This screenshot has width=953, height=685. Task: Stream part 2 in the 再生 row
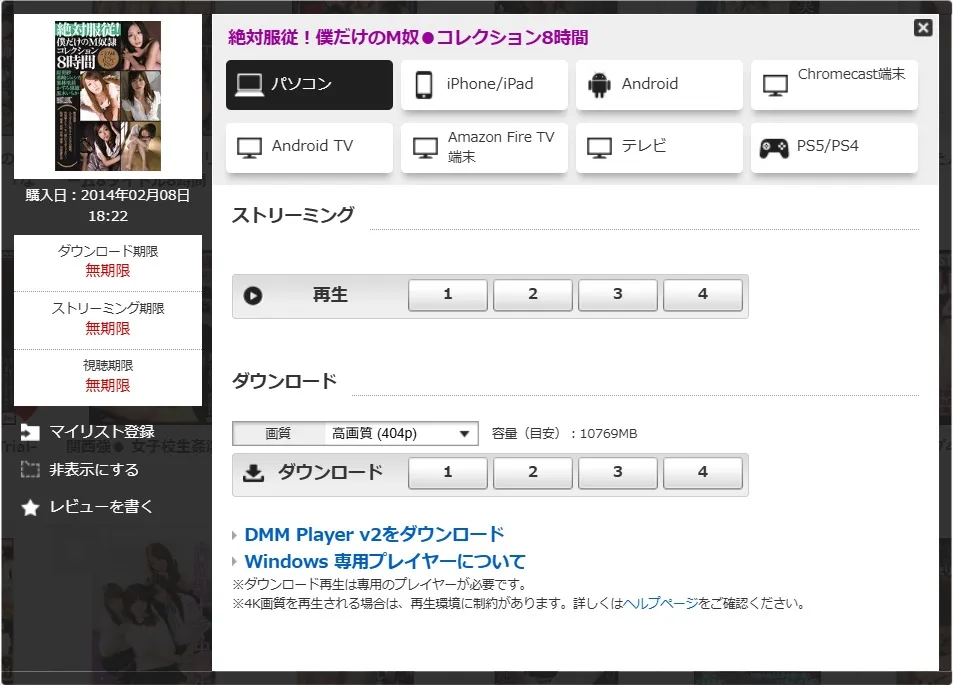(533, 295)
